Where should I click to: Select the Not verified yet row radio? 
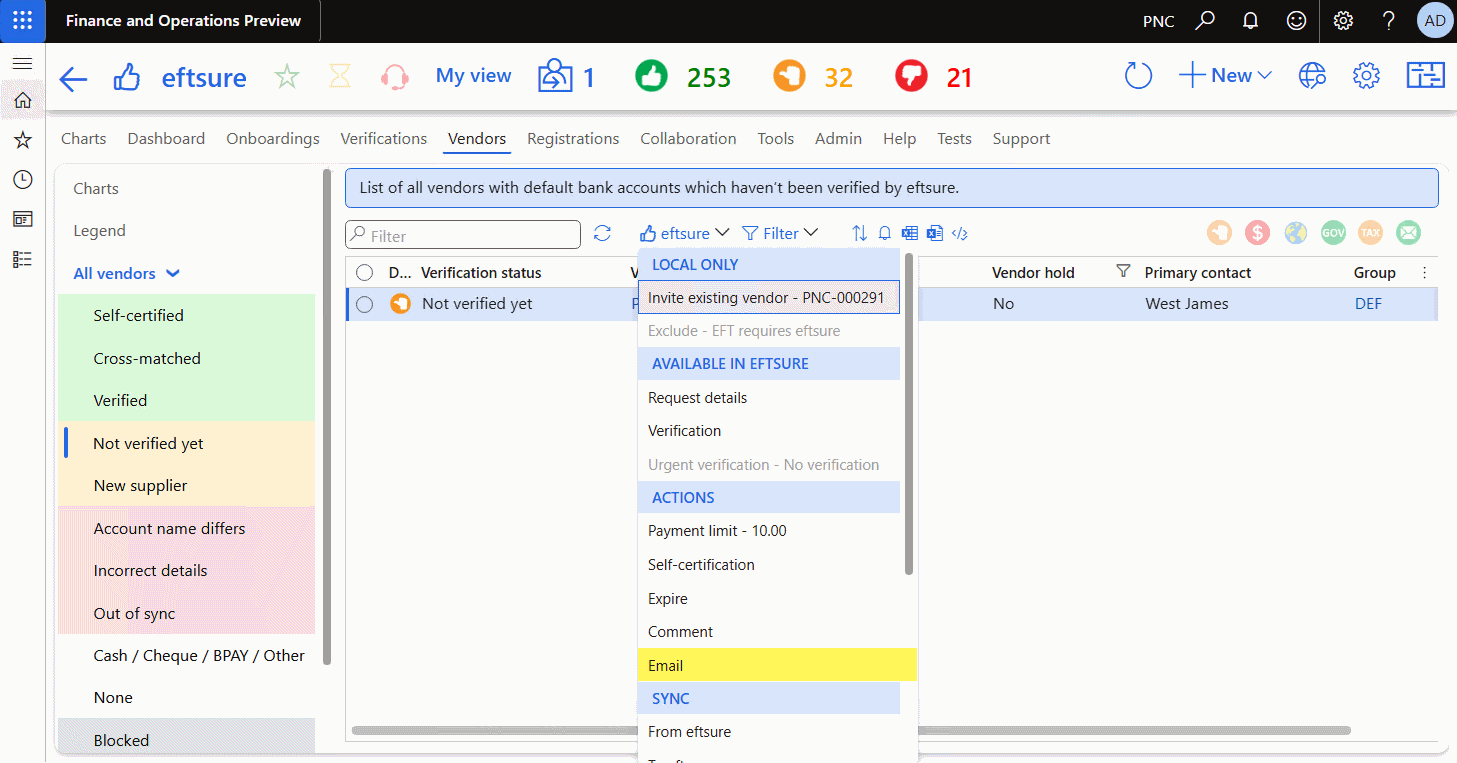pyautogui.click(x=364, y=304)
